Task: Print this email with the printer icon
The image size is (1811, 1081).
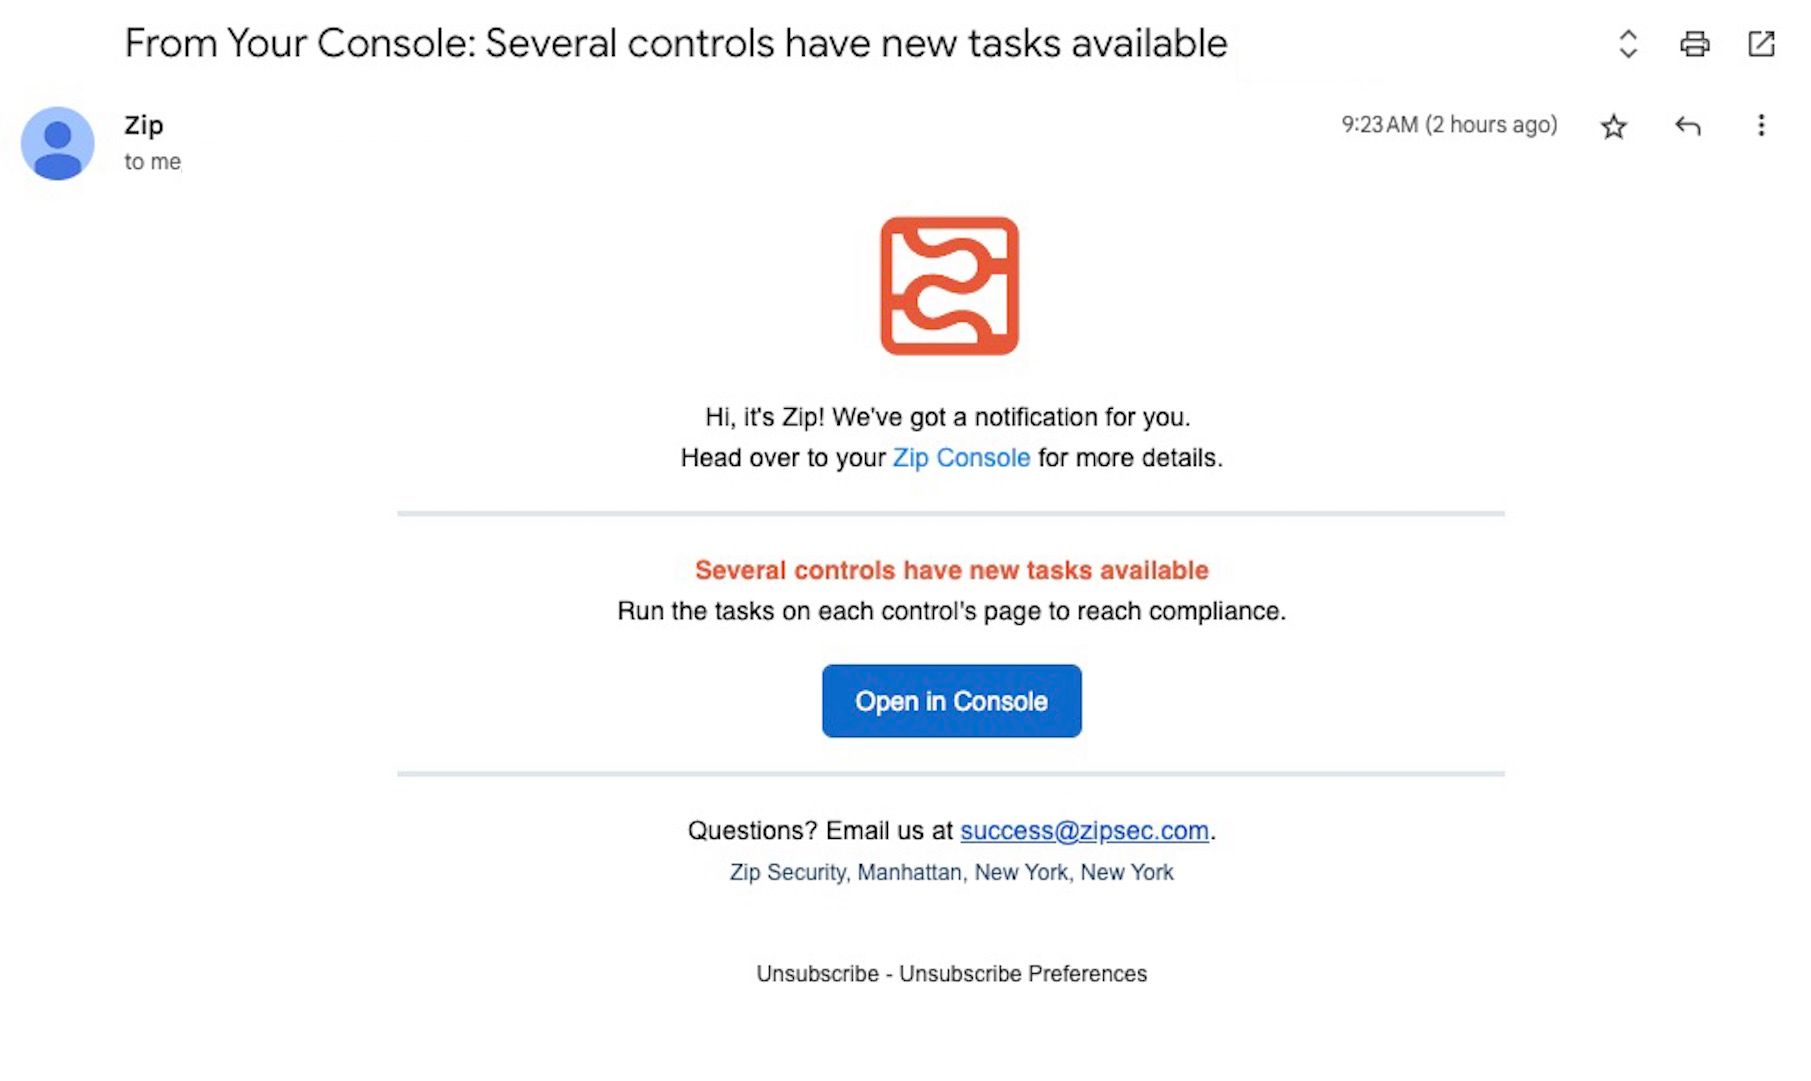Action: [1694, 44]
